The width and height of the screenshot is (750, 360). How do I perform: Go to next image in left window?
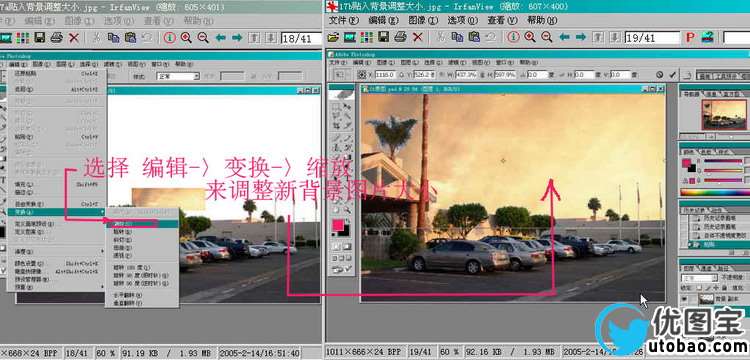(237, 38)
